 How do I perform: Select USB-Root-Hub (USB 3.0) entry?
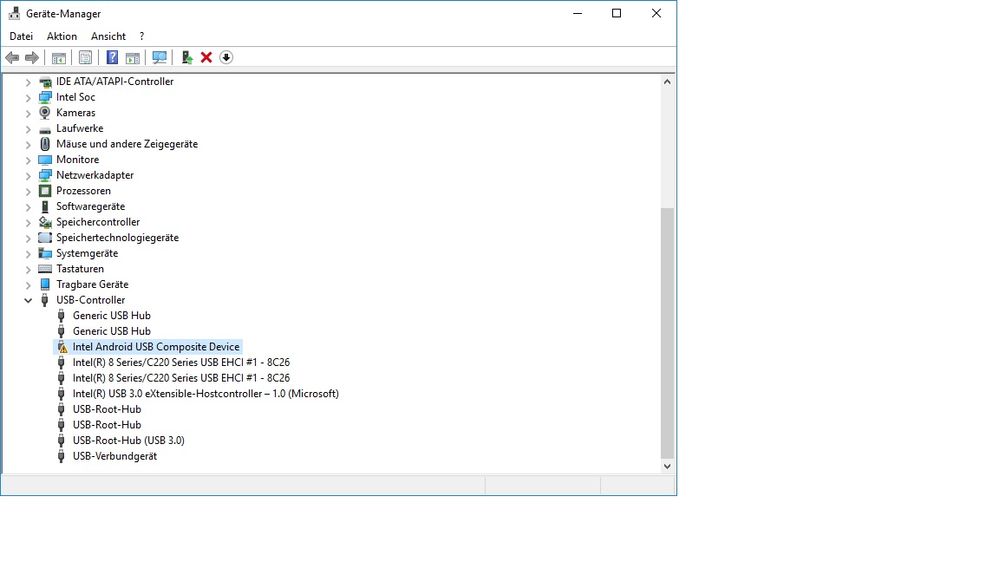(128, 440)
